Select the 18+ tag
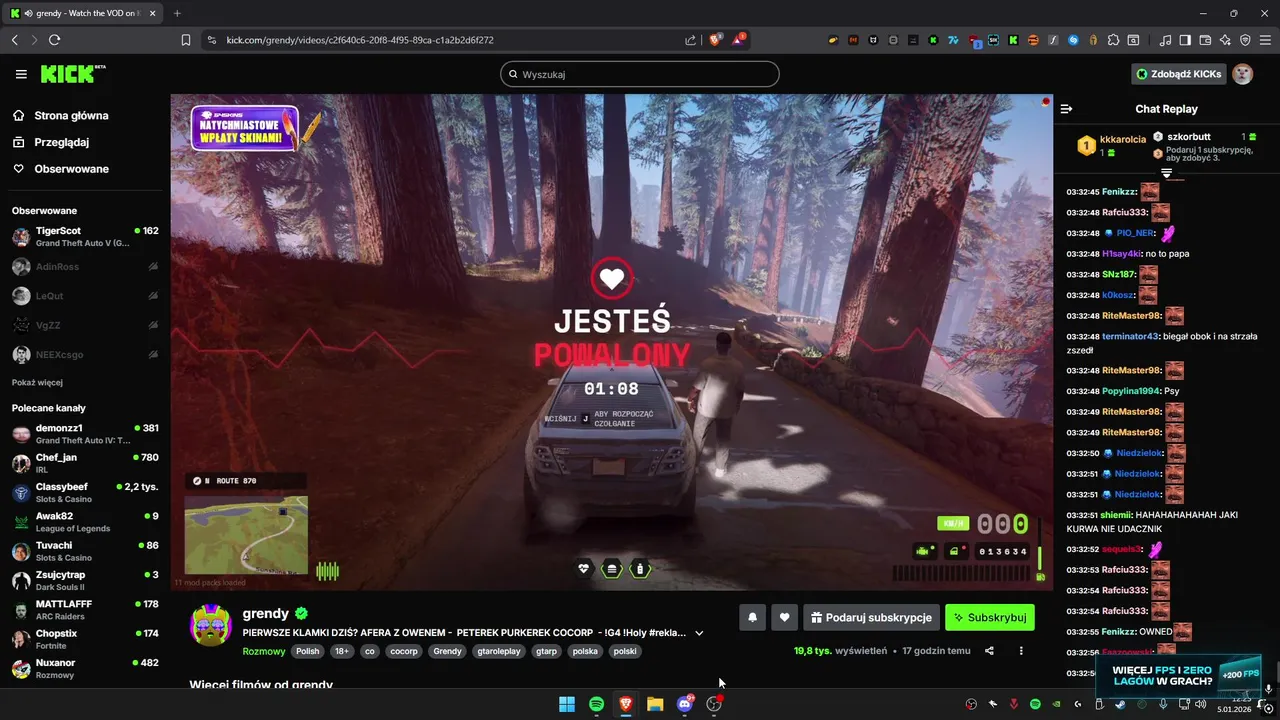 [x=342, y=651]
